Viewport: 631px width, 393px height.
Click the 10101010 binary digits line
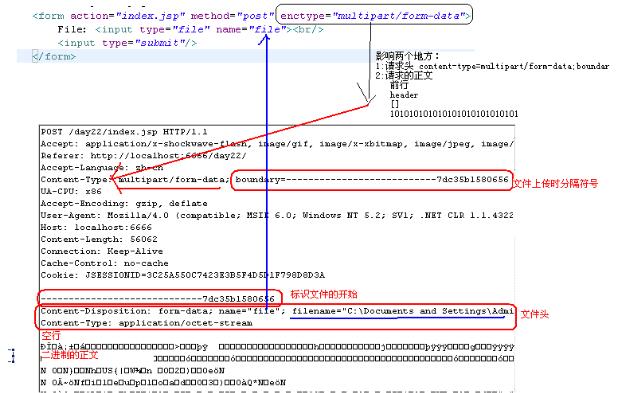point(454,114)
